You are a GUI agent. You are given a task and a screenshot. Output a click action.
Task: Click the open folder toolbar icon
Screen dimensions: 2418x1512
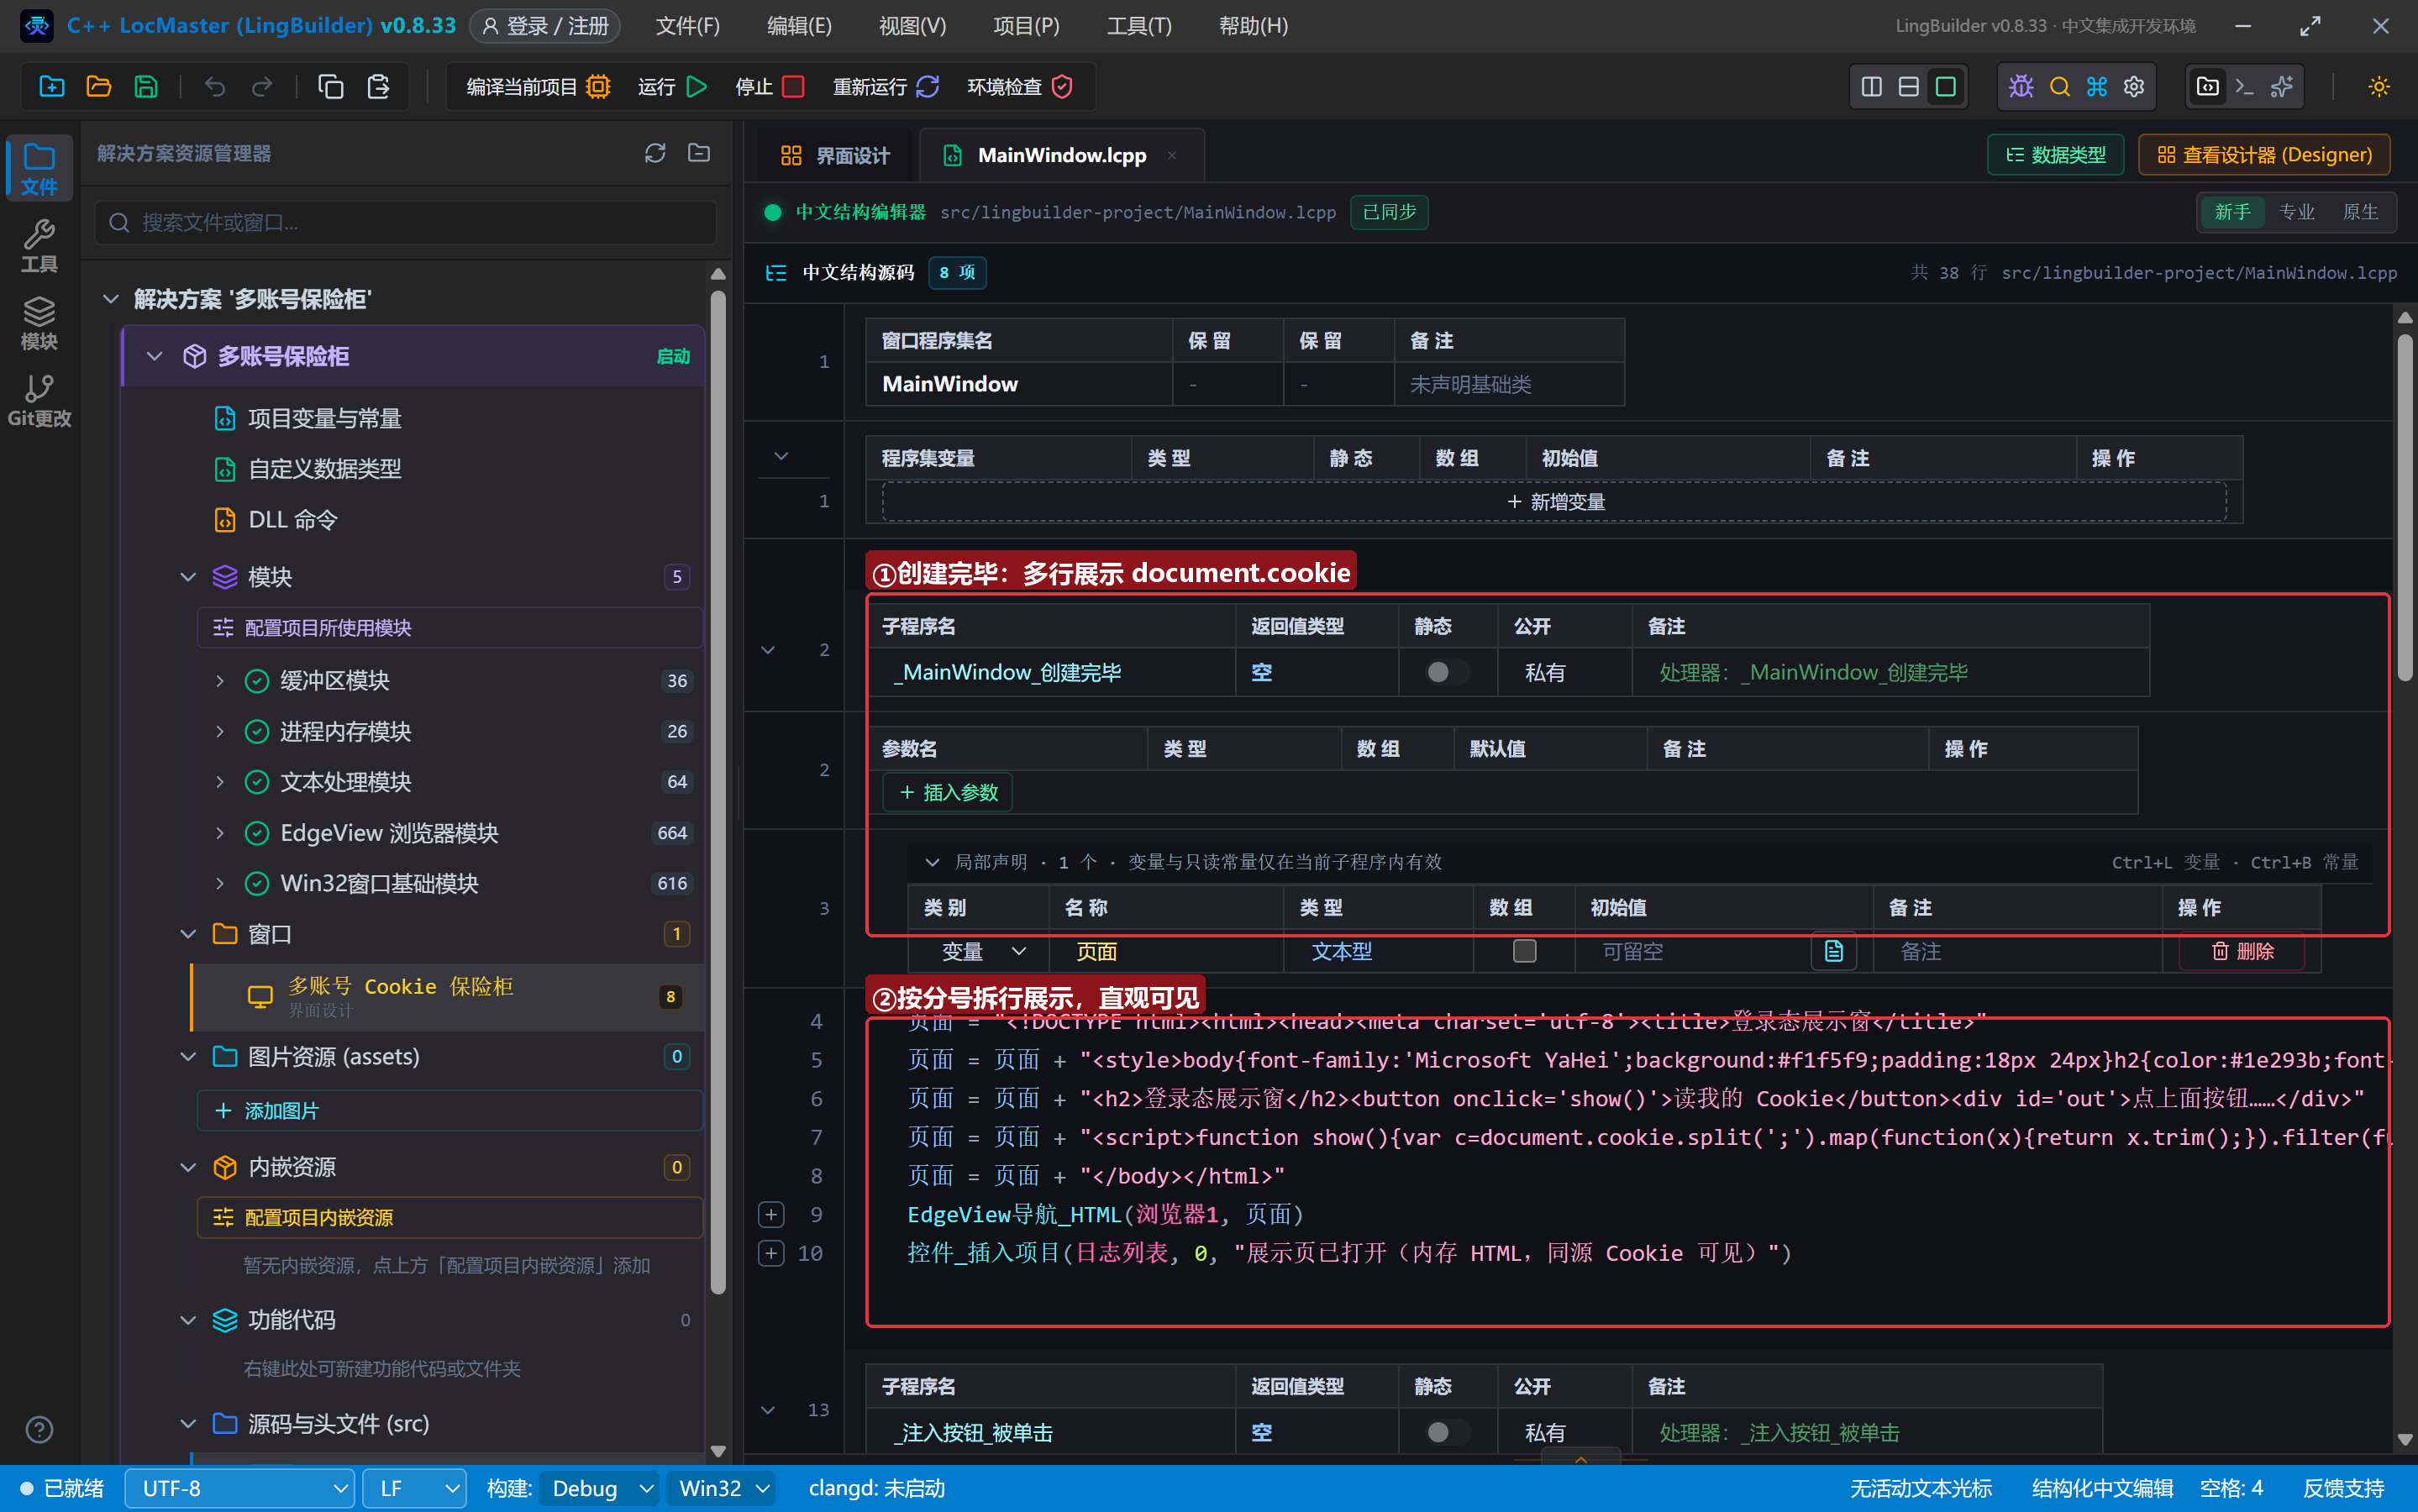[98, 87]
